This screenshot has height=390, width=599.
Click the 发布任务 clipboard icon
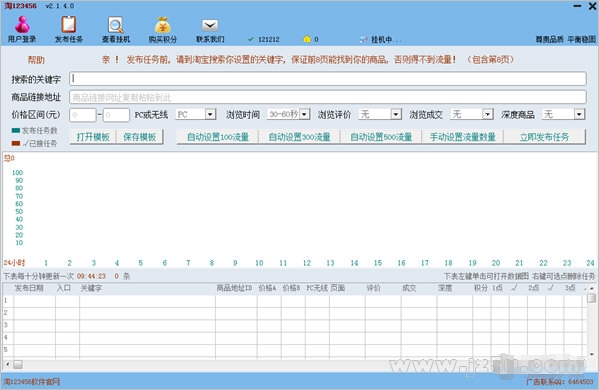tap(69, 29)
